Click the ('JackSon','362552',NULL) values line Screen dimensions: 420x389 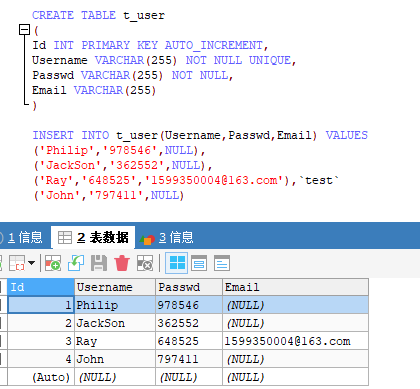(123, 165)
